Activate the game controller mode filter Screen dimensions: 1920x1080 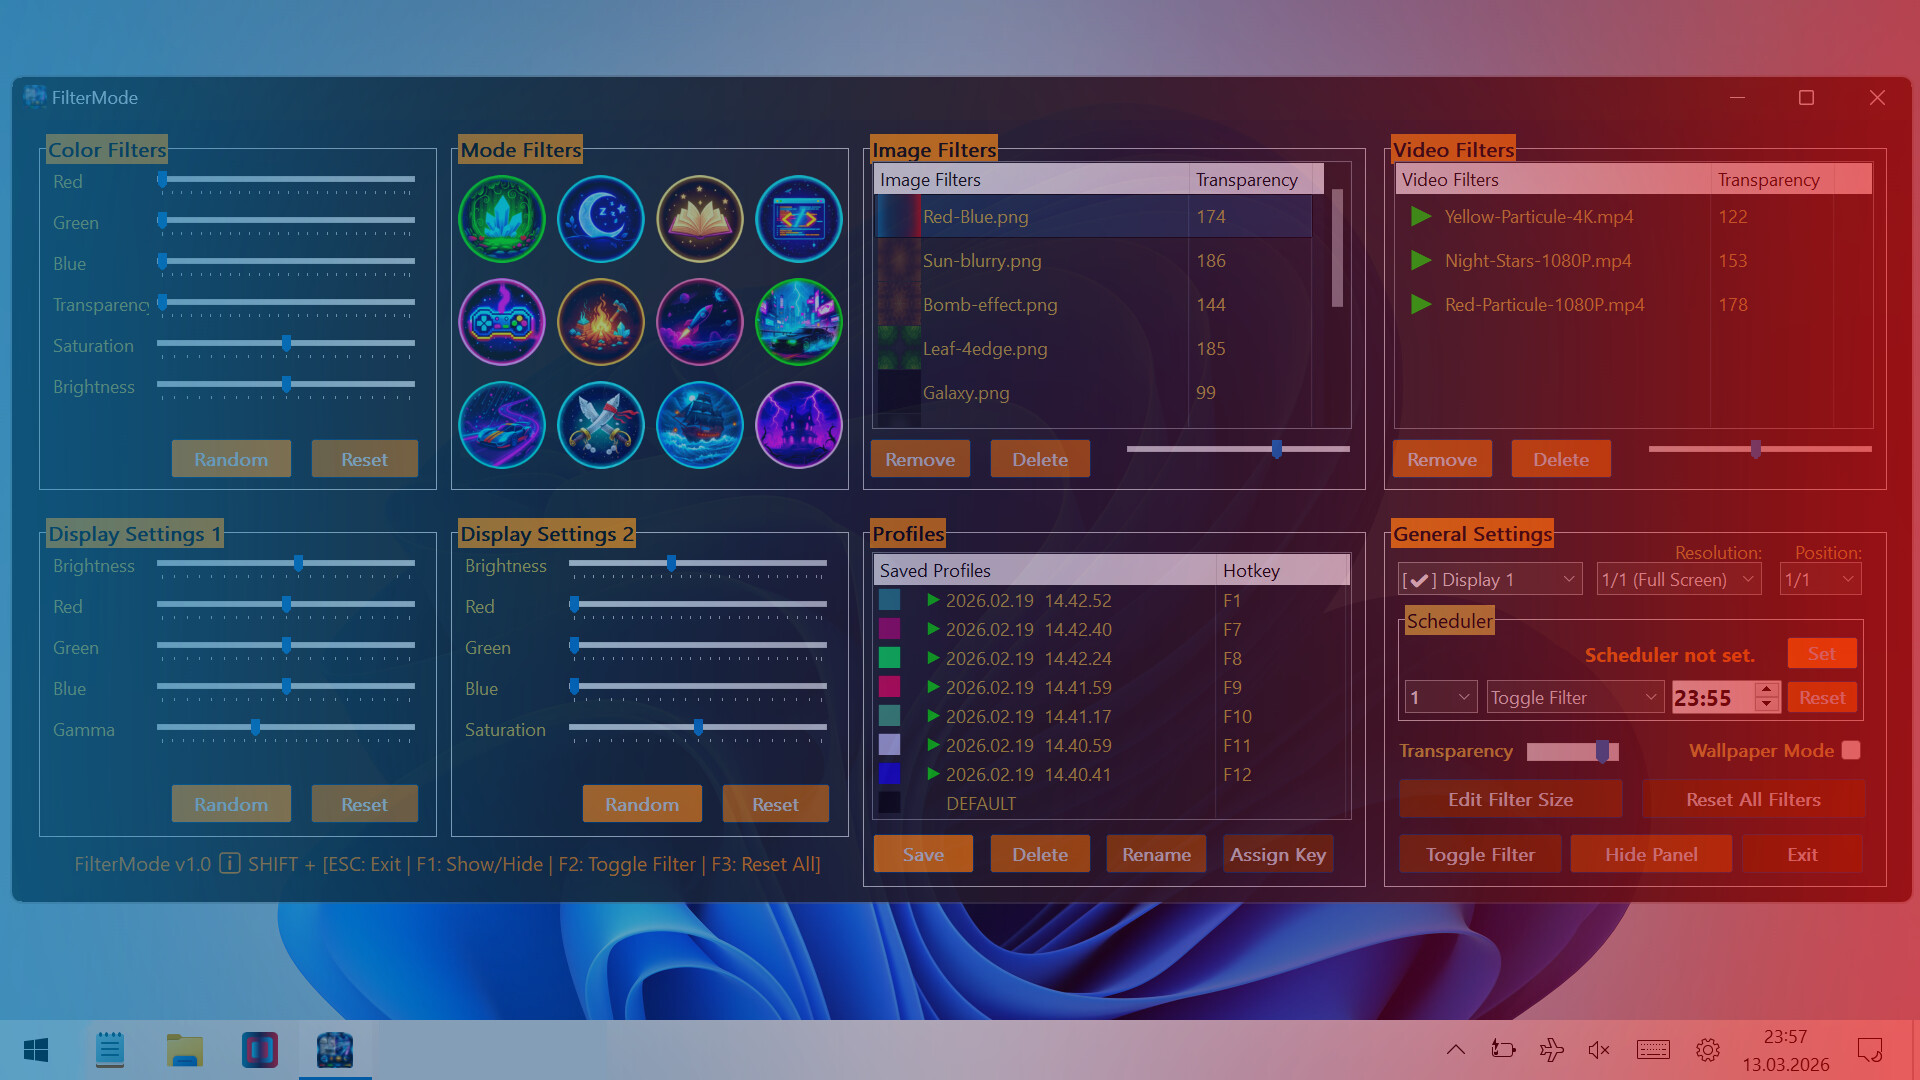click(501, 322)
